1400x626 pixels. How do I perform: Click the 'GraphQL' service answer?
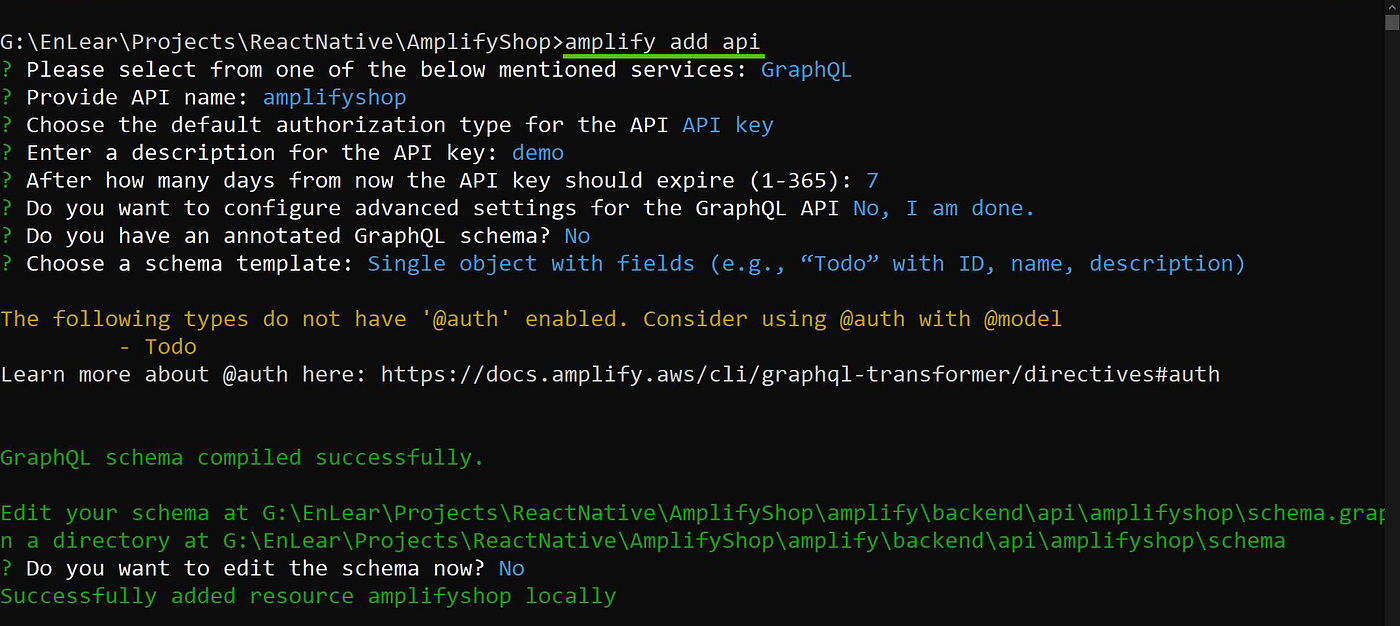[x=806, y=70]
